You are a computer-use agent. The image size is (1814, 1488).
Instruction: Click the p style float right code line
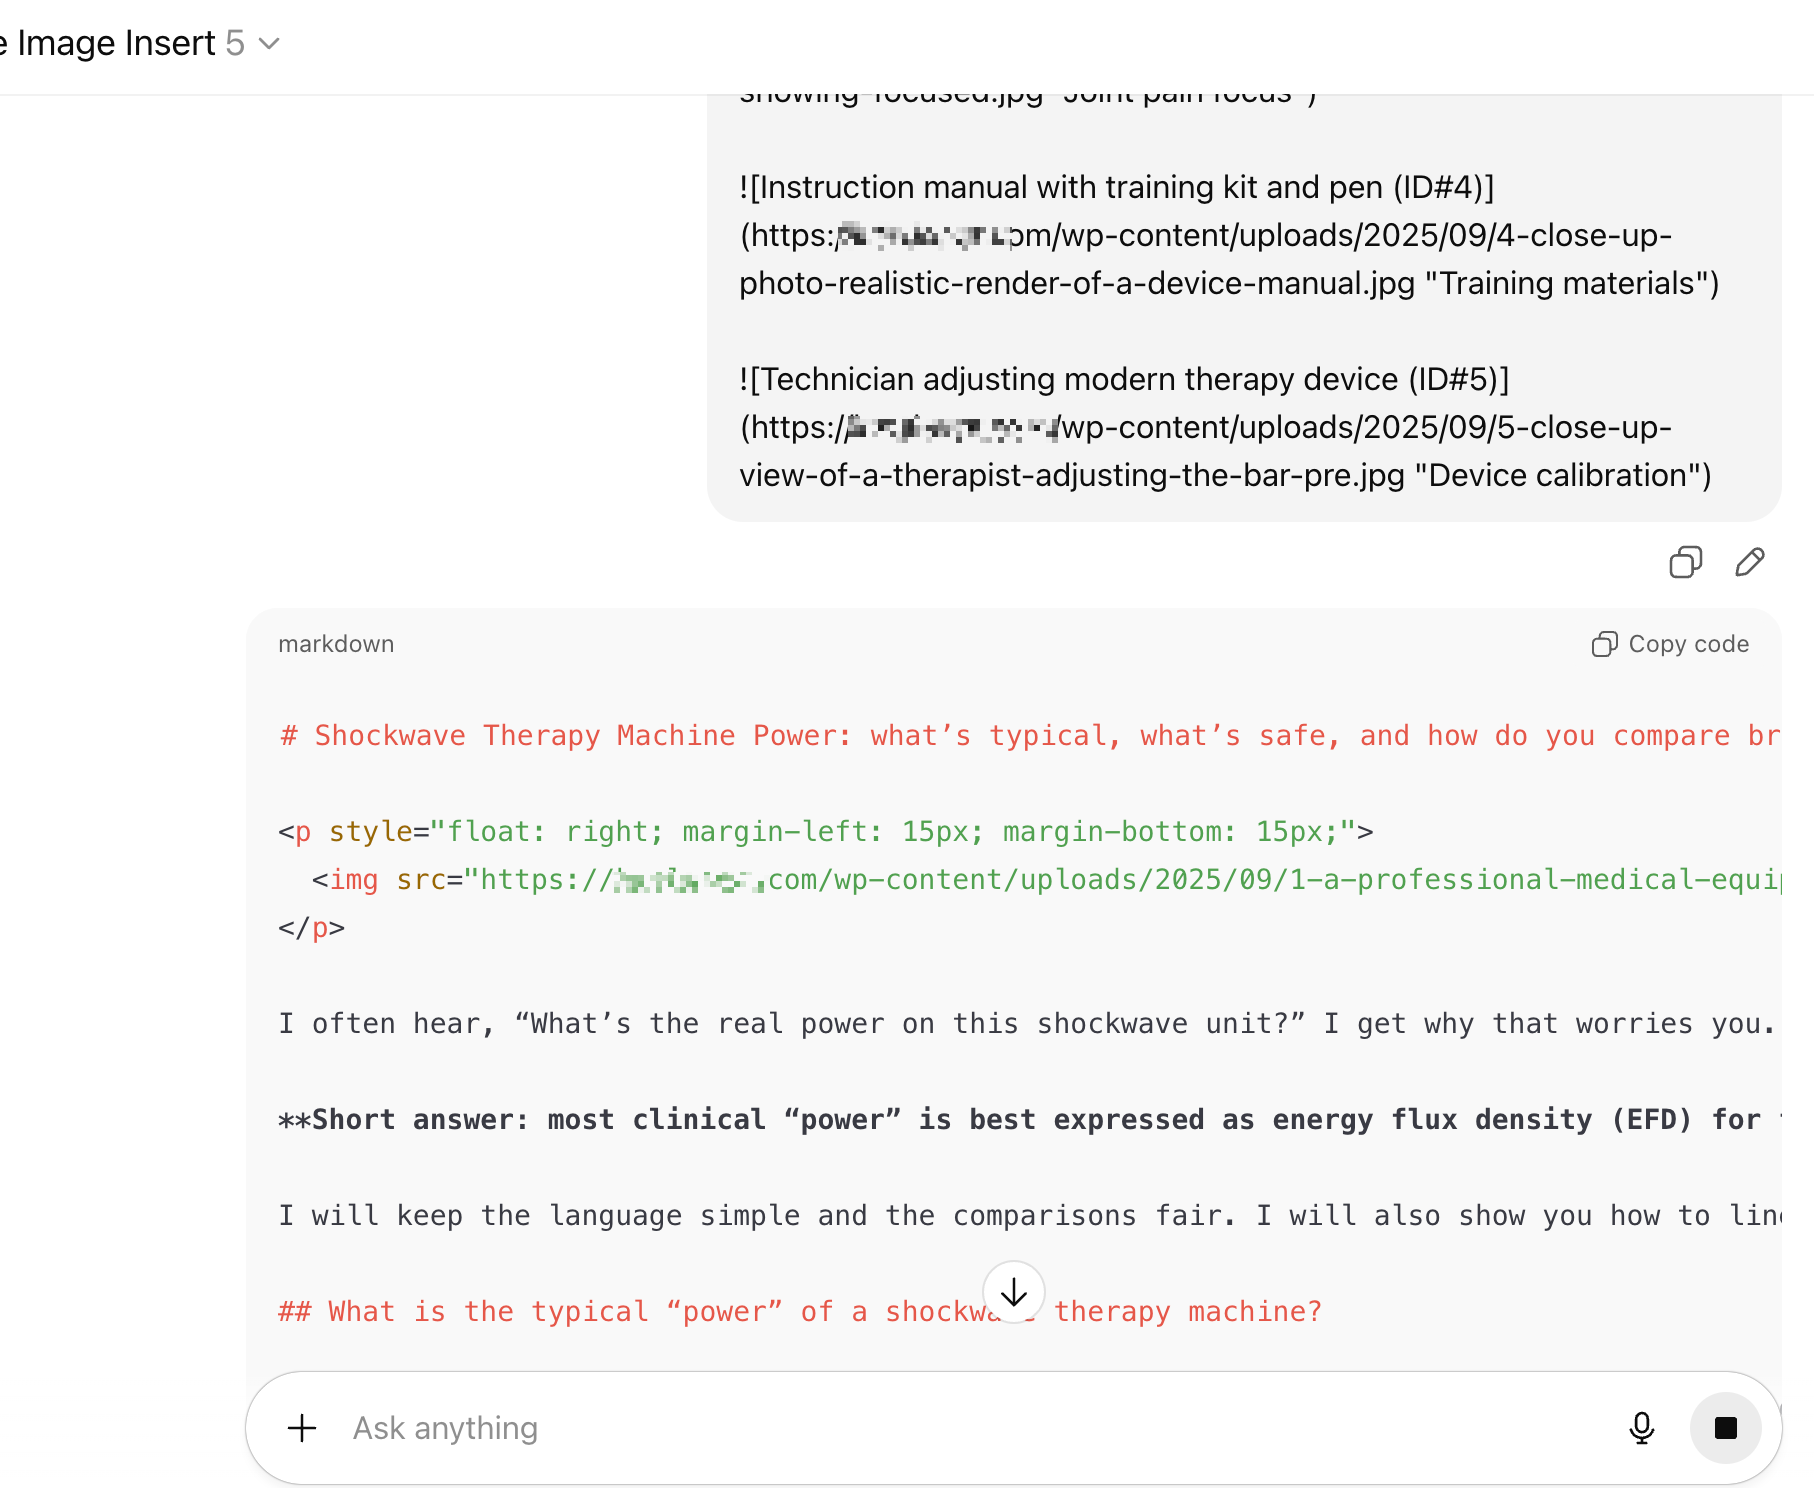click(826, 832)
